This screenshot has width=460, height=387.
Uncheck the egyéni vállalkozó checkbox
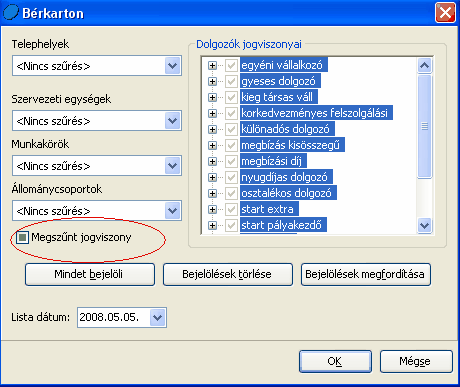[231, 65]
